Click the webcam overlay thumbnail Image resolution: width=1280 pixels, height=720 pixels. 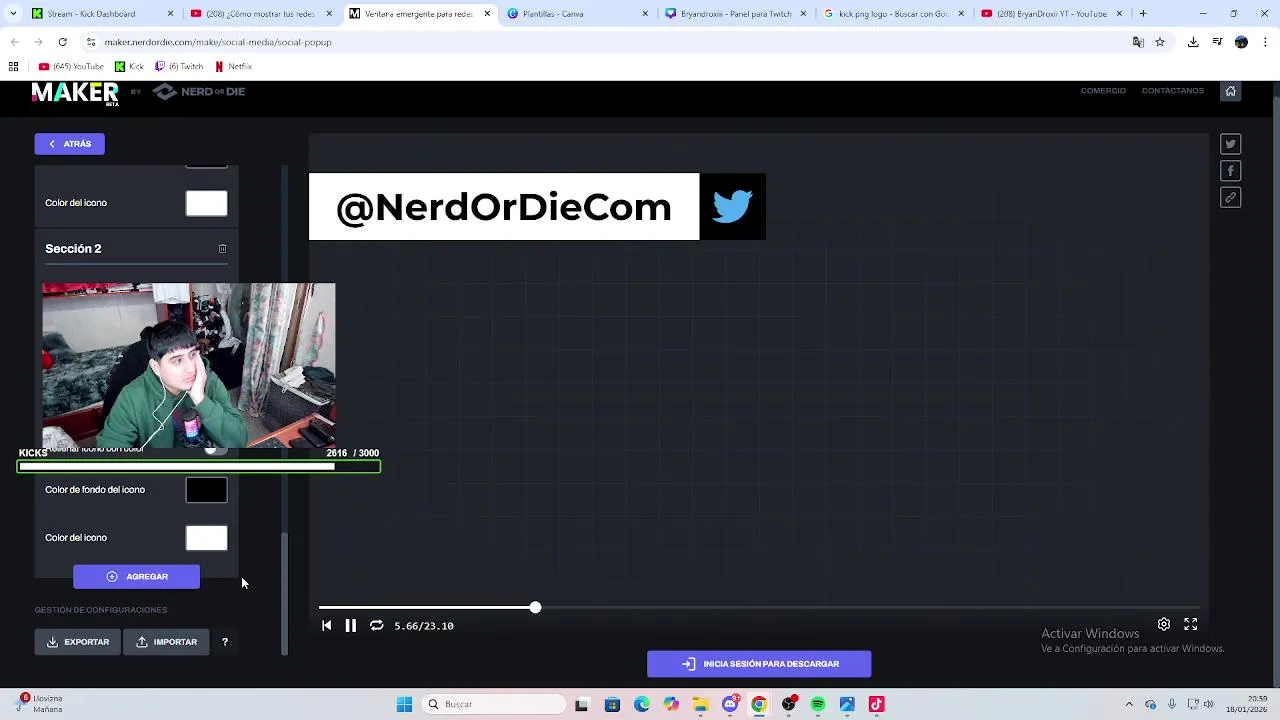click(x=189, y=366)
